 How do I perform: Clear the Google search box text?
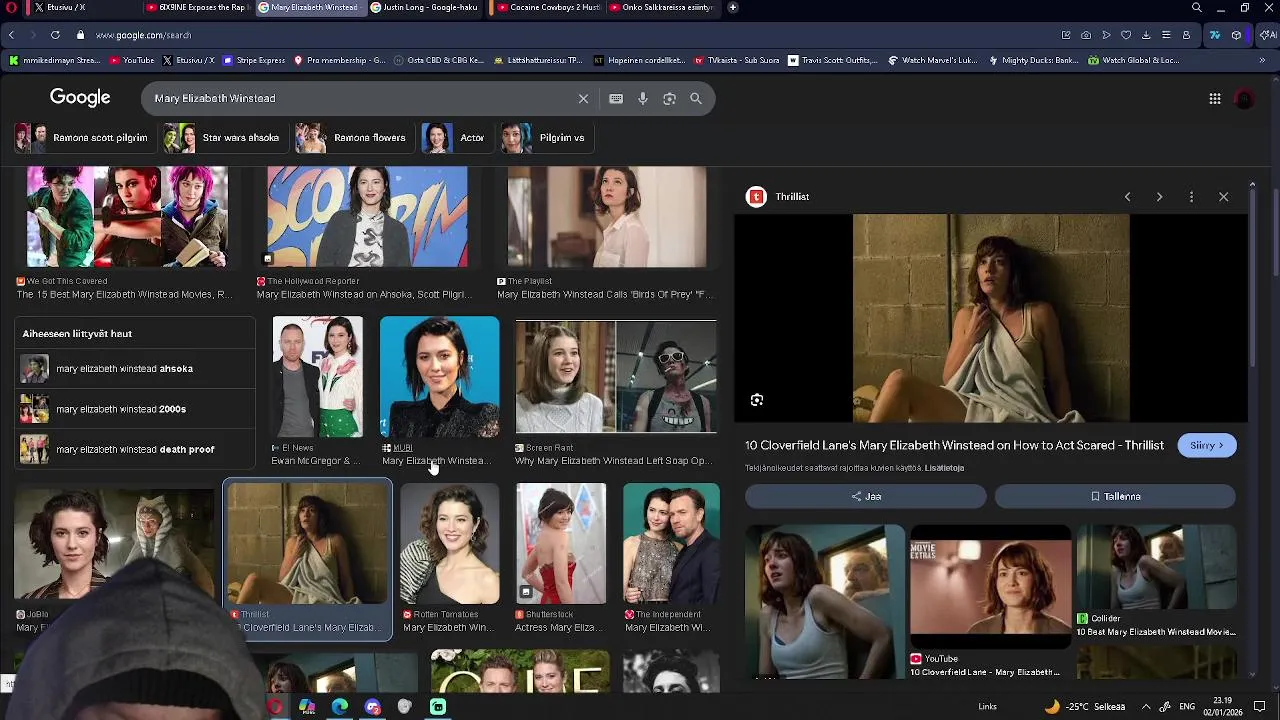583,98
